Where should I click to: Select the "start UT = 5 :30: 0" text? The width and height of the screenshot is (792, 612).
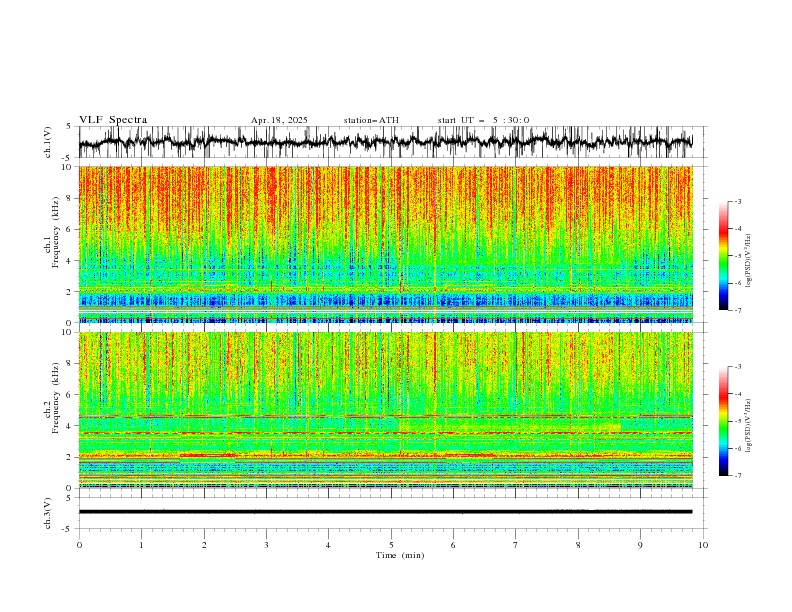coord(483,120)
